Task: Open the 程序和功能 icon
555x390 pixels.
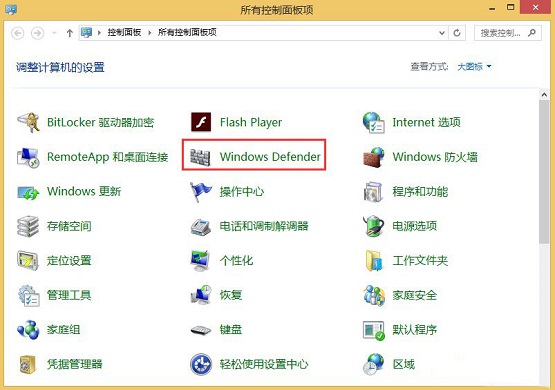Action: click(x=373, y=192)
